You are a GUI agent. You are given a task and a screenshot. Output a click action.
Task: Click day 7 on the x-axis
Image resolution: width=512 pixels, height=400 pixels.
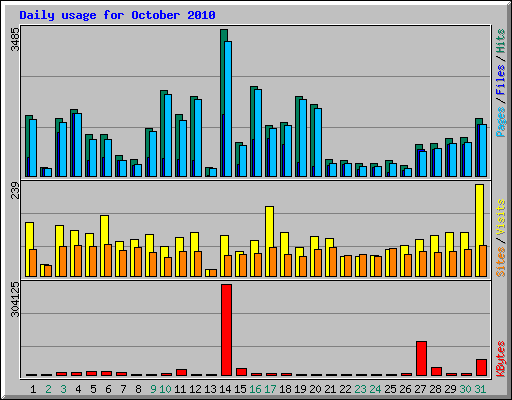click(123, 389)
